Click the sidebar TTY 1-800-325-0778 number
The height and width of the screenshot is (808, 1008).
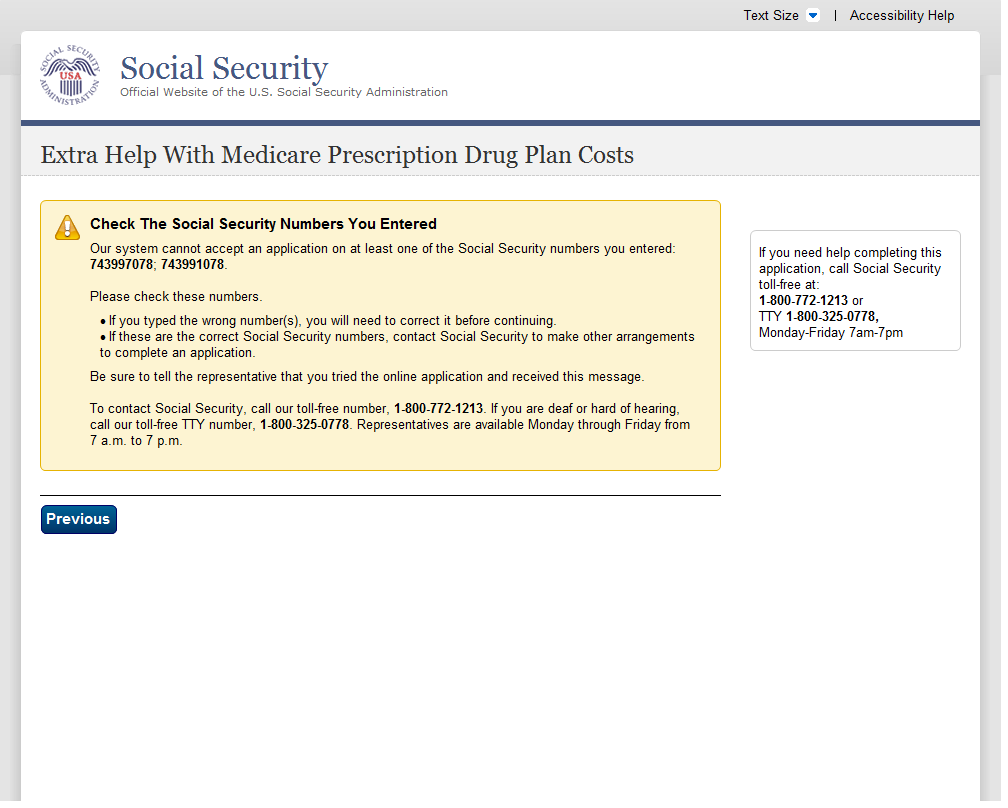(831, 317)
